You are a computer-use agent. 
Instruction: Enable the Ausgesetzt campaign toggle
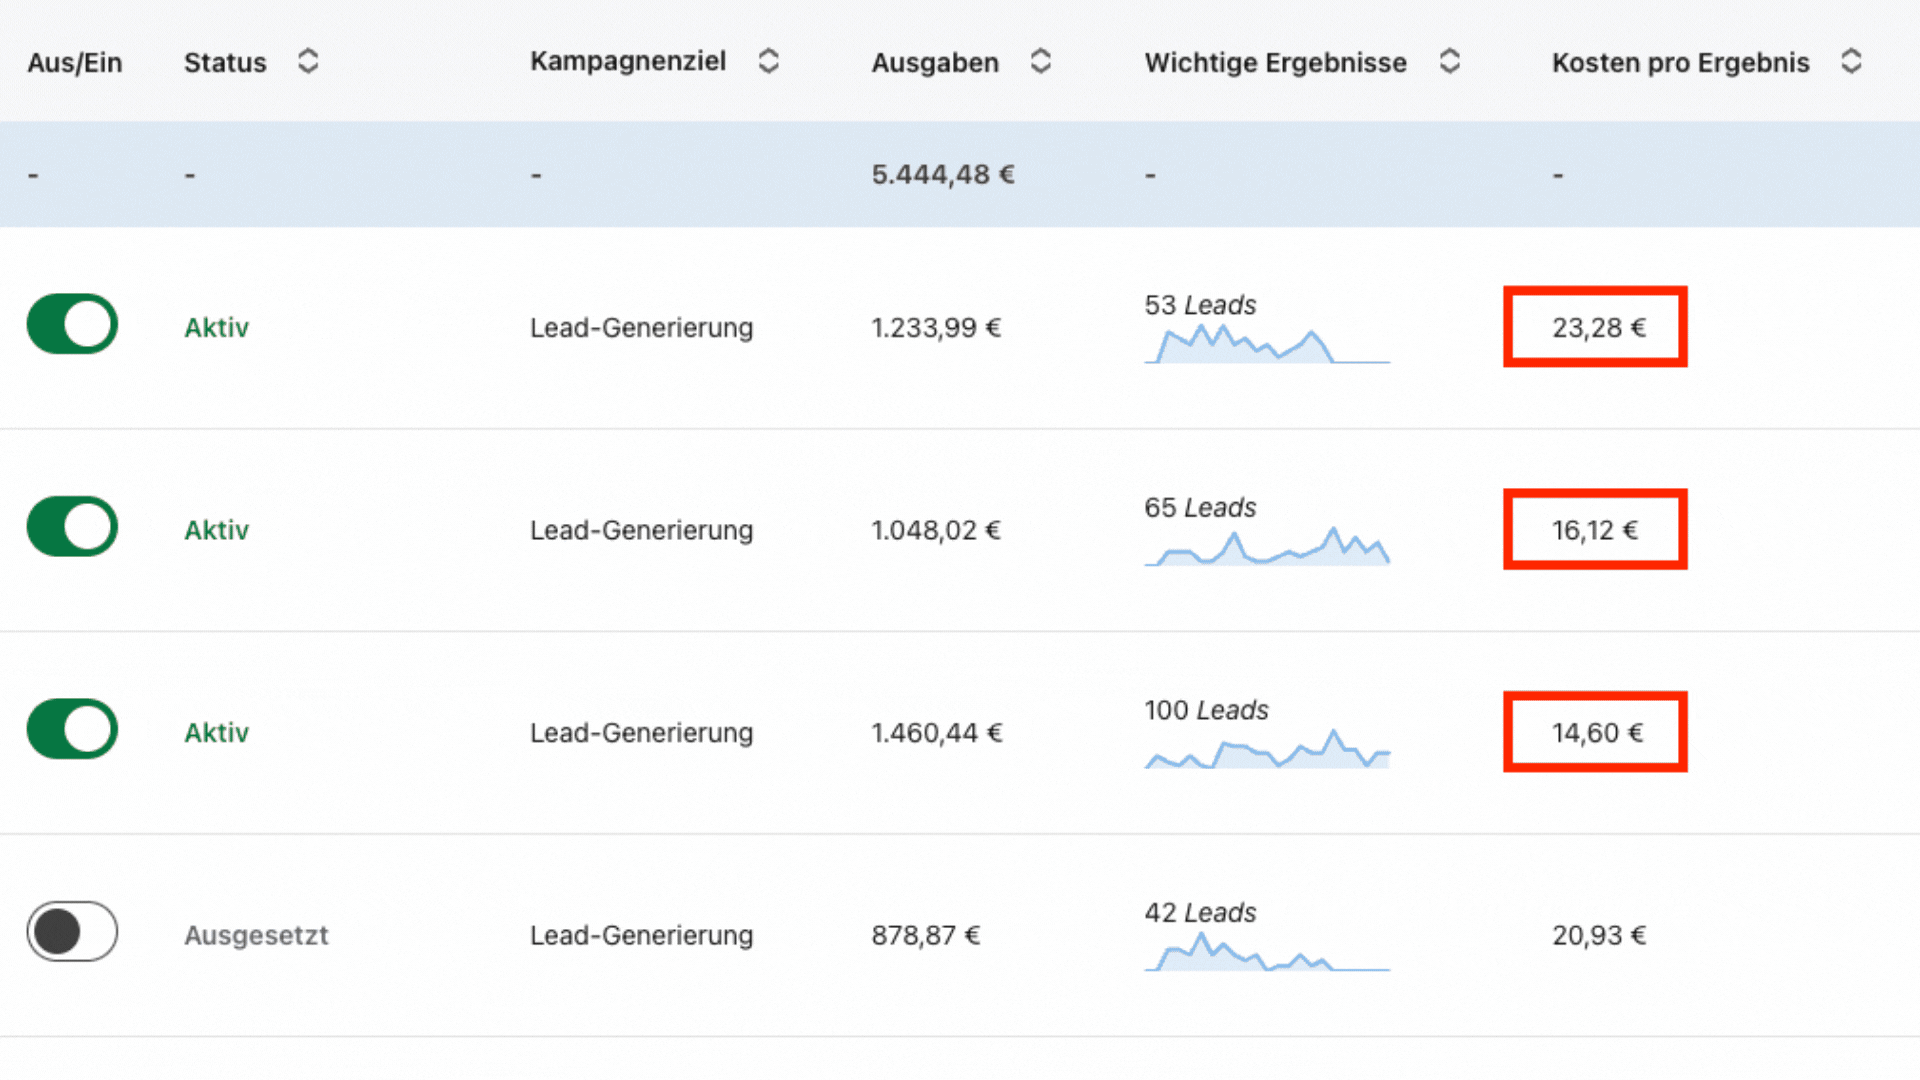(72, 932)
